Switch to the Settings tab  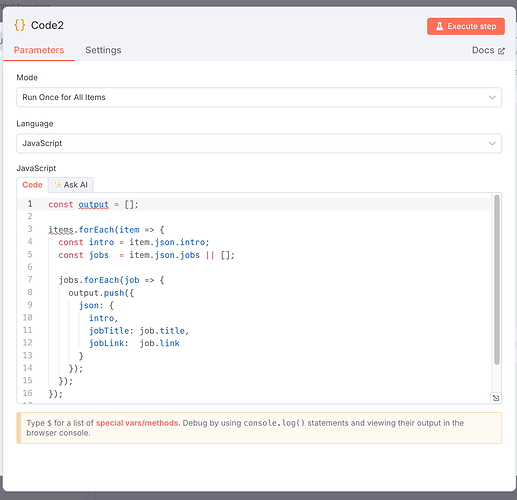coord(103,50)
